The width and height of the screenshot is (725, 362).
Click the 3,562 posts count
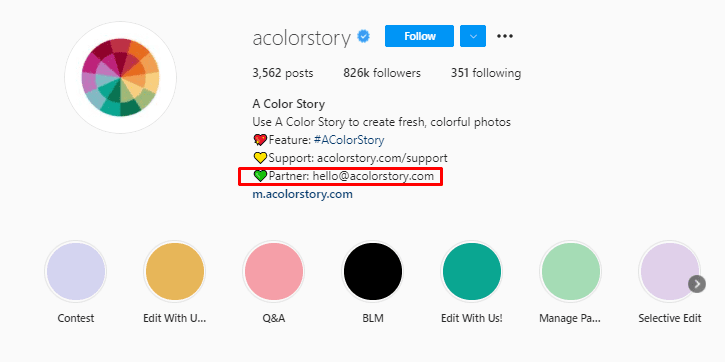click(x=283, y=73)
